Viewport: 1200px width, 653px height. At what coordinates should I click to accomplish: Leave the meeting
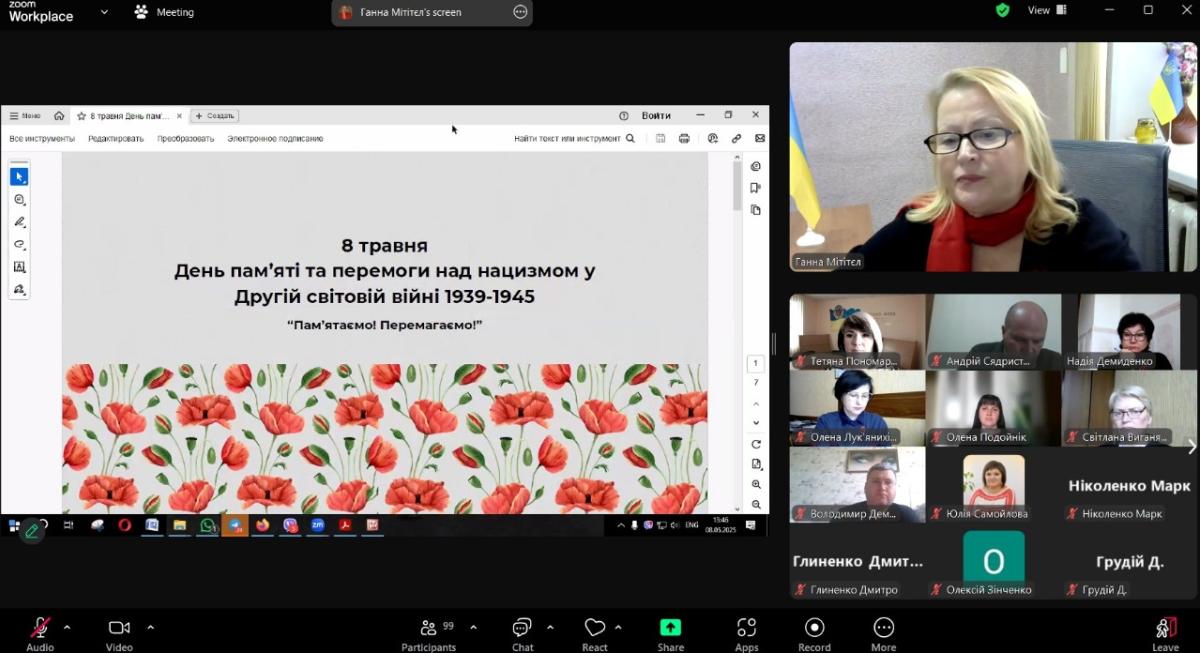[x=1165, y=633]
